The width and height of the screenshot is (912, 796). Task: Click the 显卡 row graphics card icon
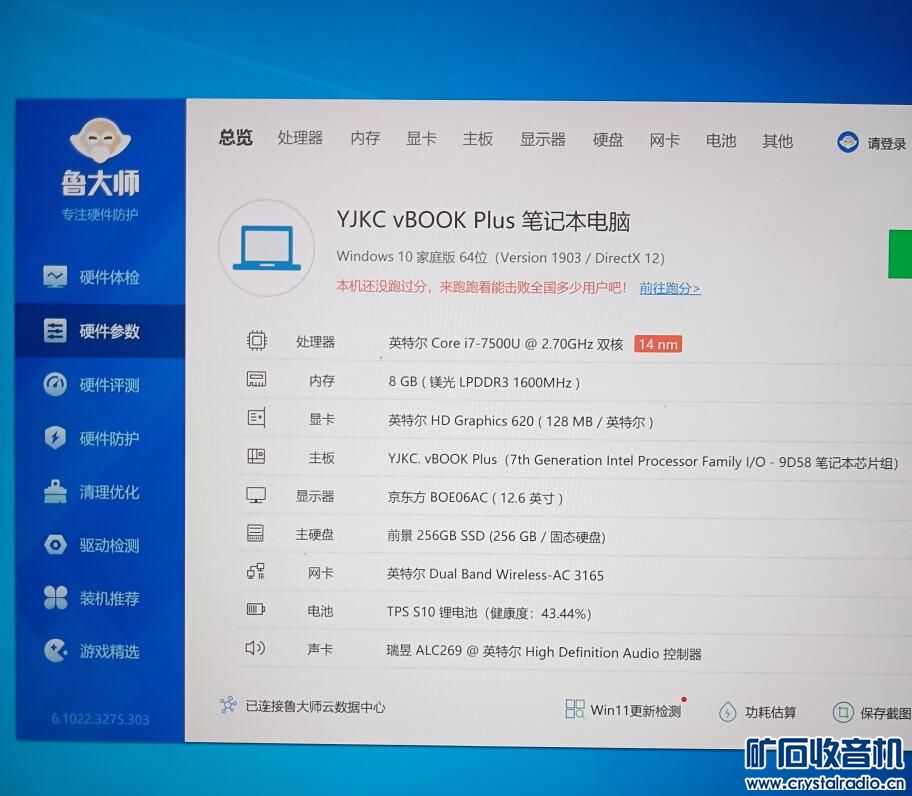256,417
